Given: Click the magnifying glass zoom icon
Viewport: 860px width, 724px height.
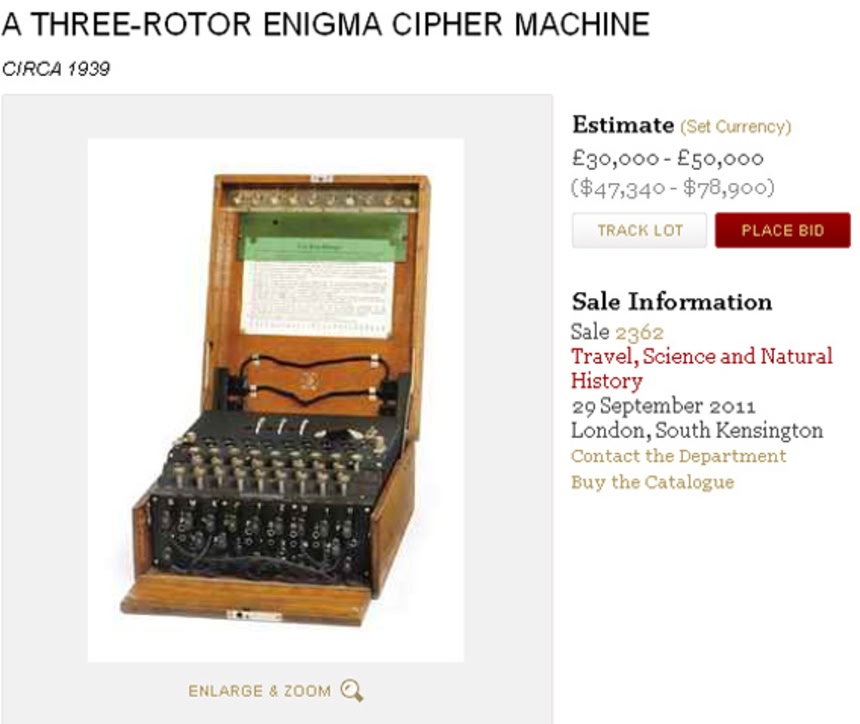Looking at the screenshot, I should coord(352,691).
